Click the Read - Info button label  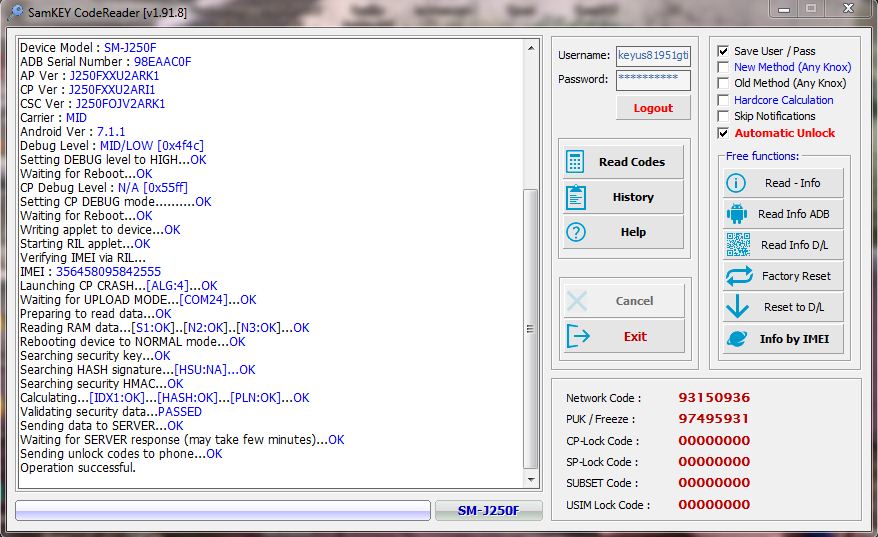click(792, 183)
